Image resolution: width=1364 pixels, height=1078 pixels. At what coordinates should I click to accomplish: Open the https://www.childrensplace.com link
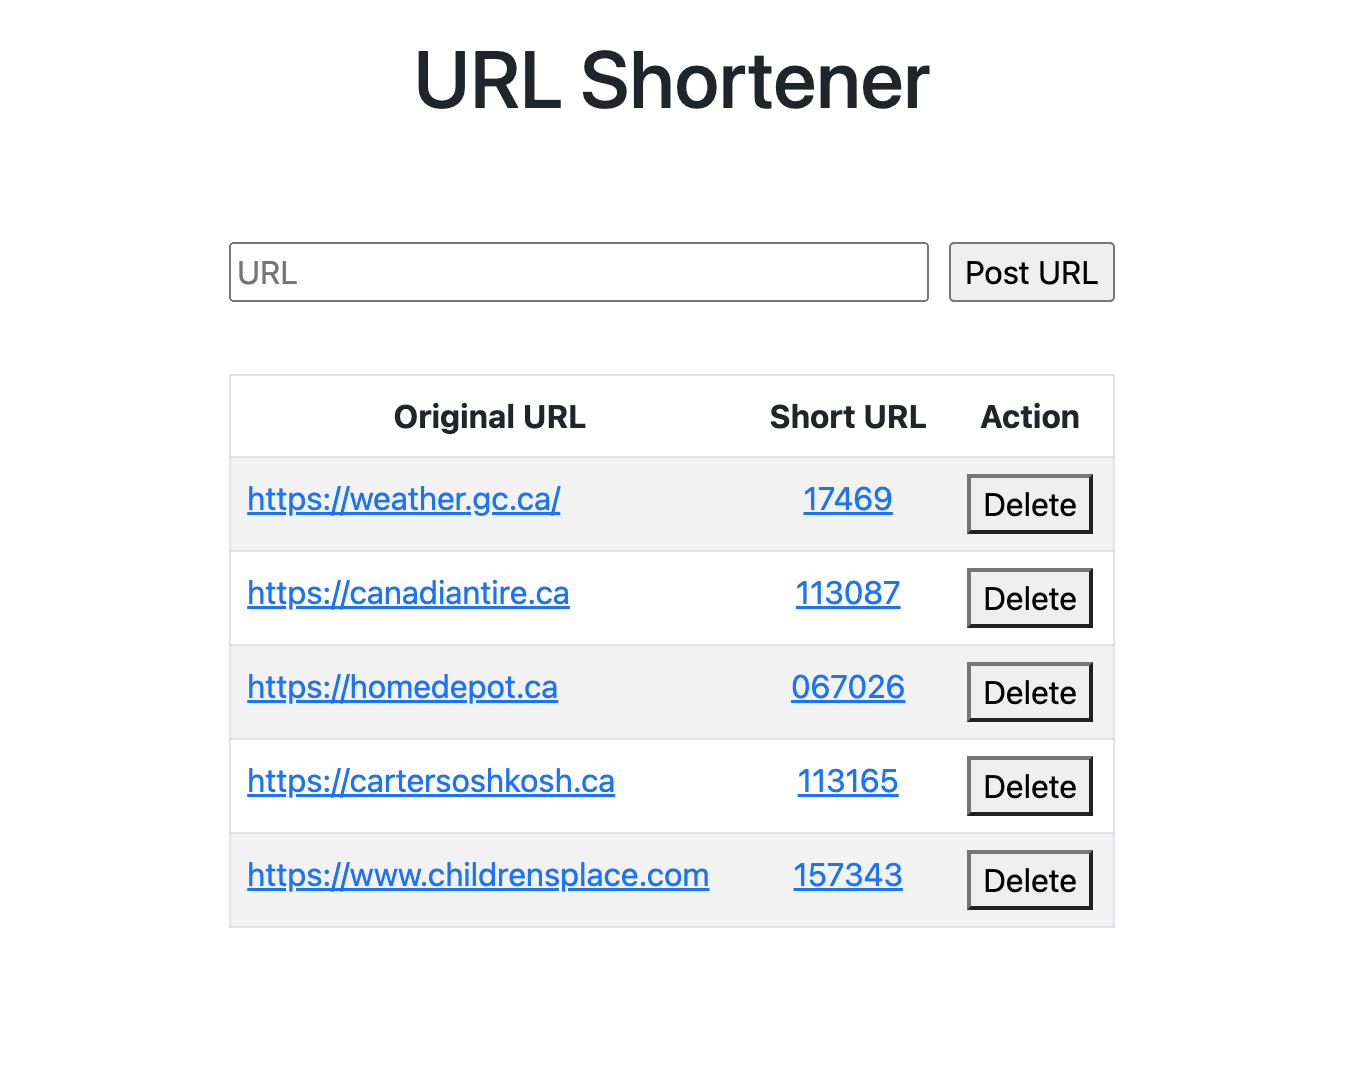click(x=478, y=875)
